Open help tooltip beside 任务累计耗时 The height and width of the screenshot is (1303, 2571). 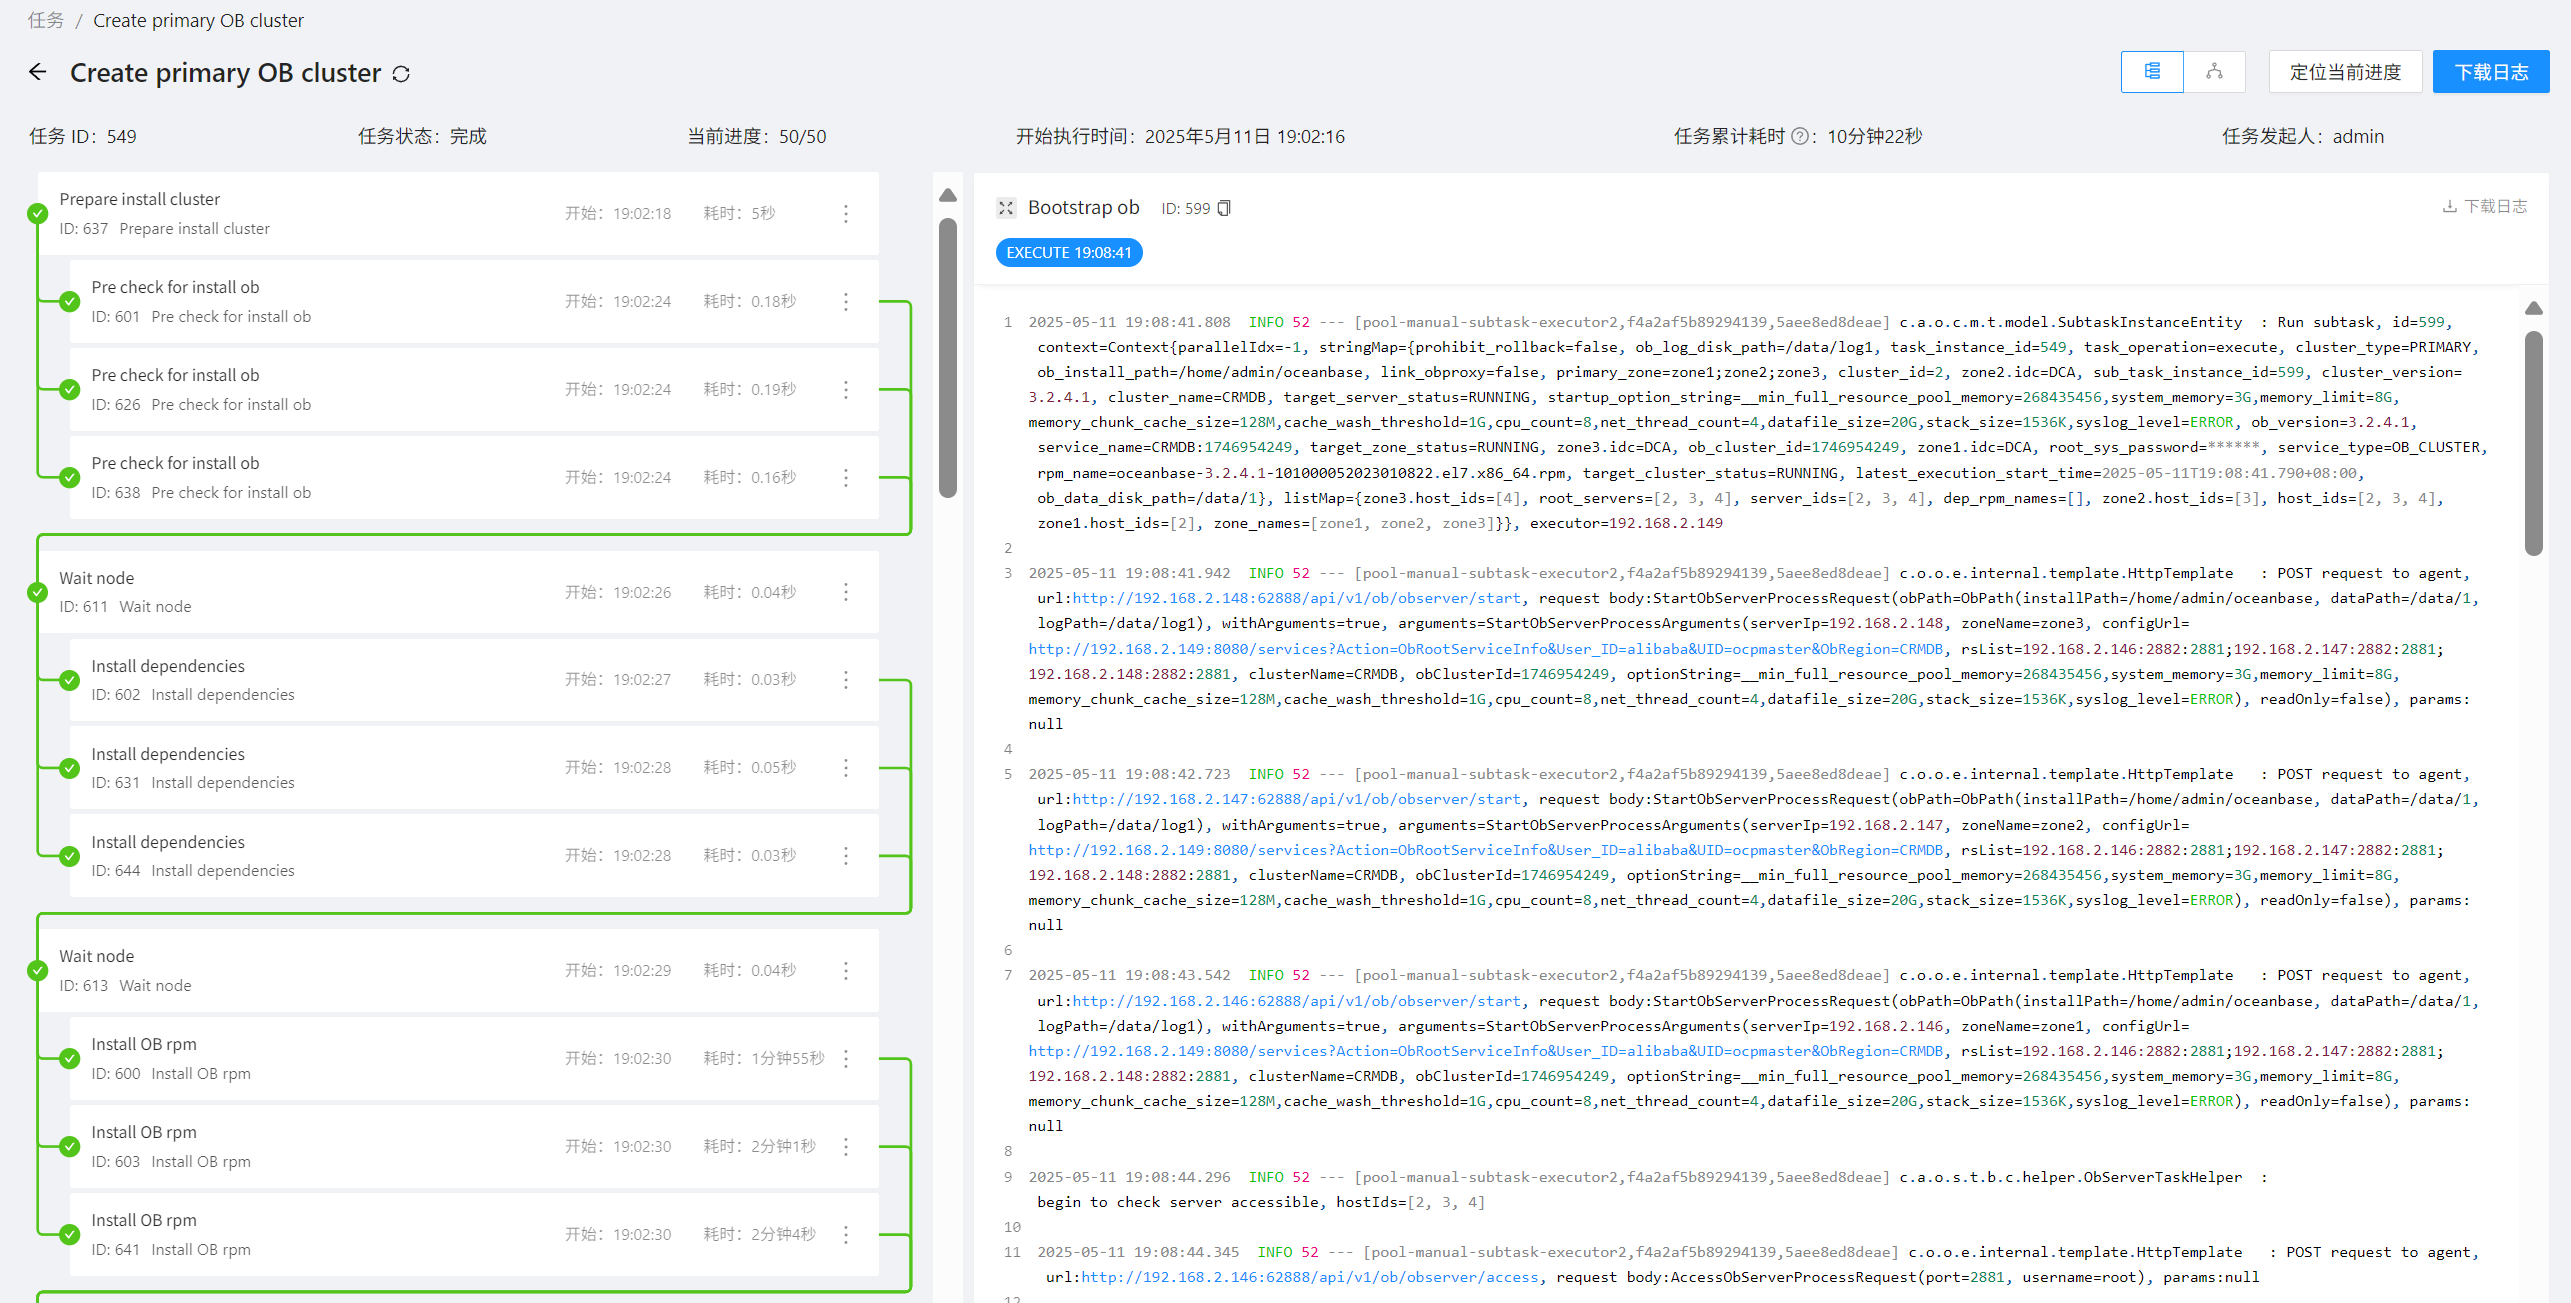click(x=1802, y=136)
